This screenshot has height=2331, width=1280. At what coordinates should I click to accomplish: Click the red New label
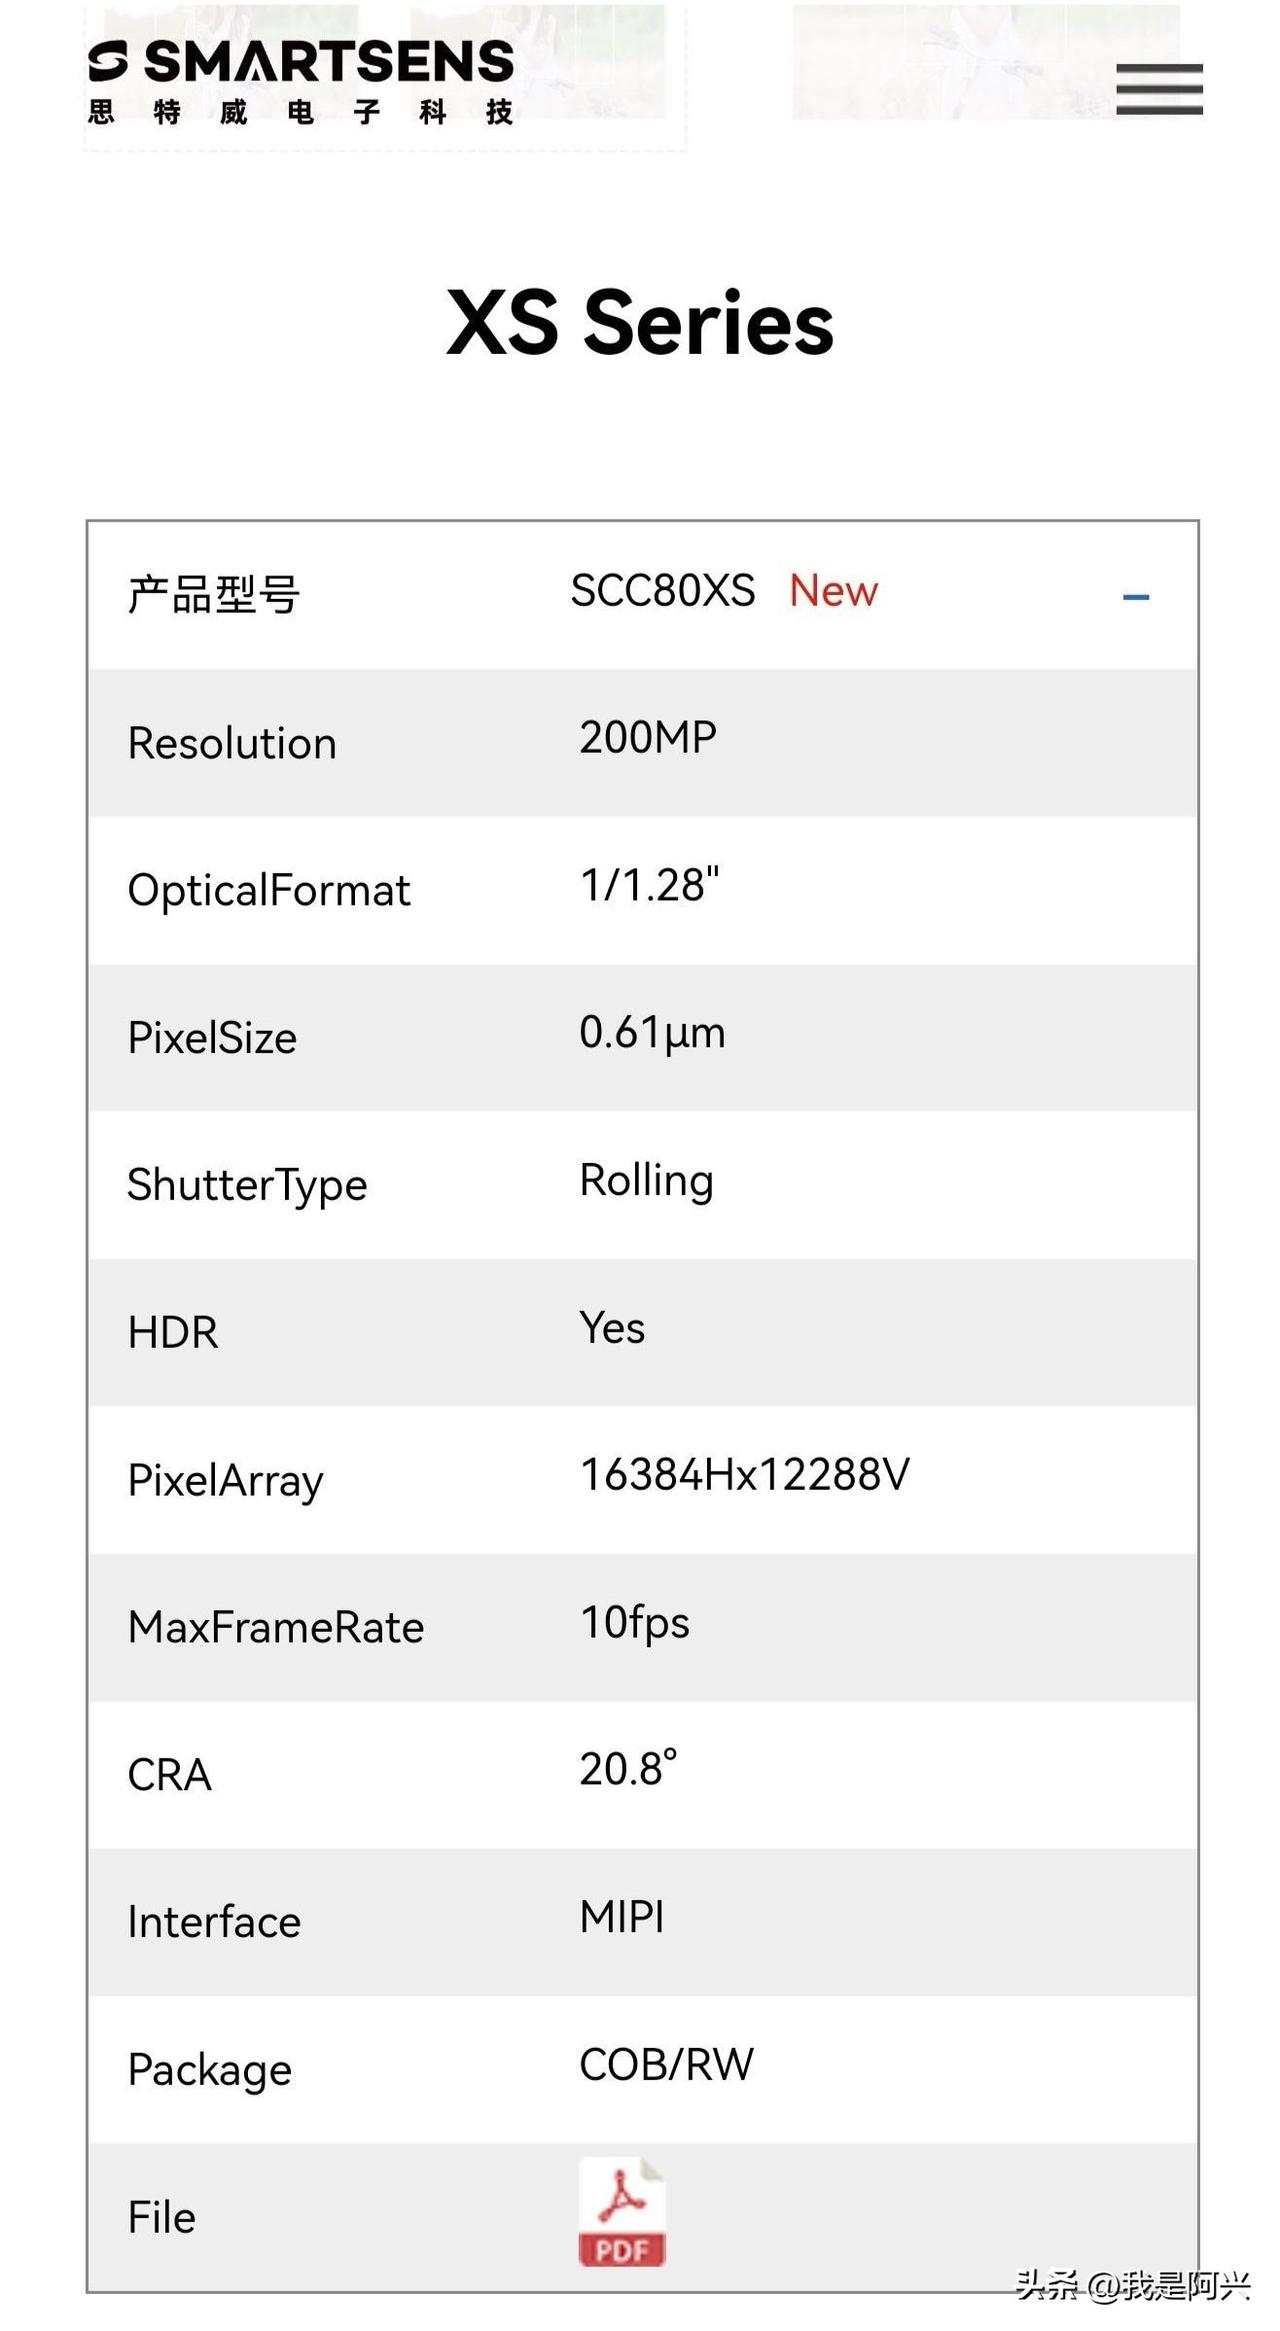tap(833, 591)
